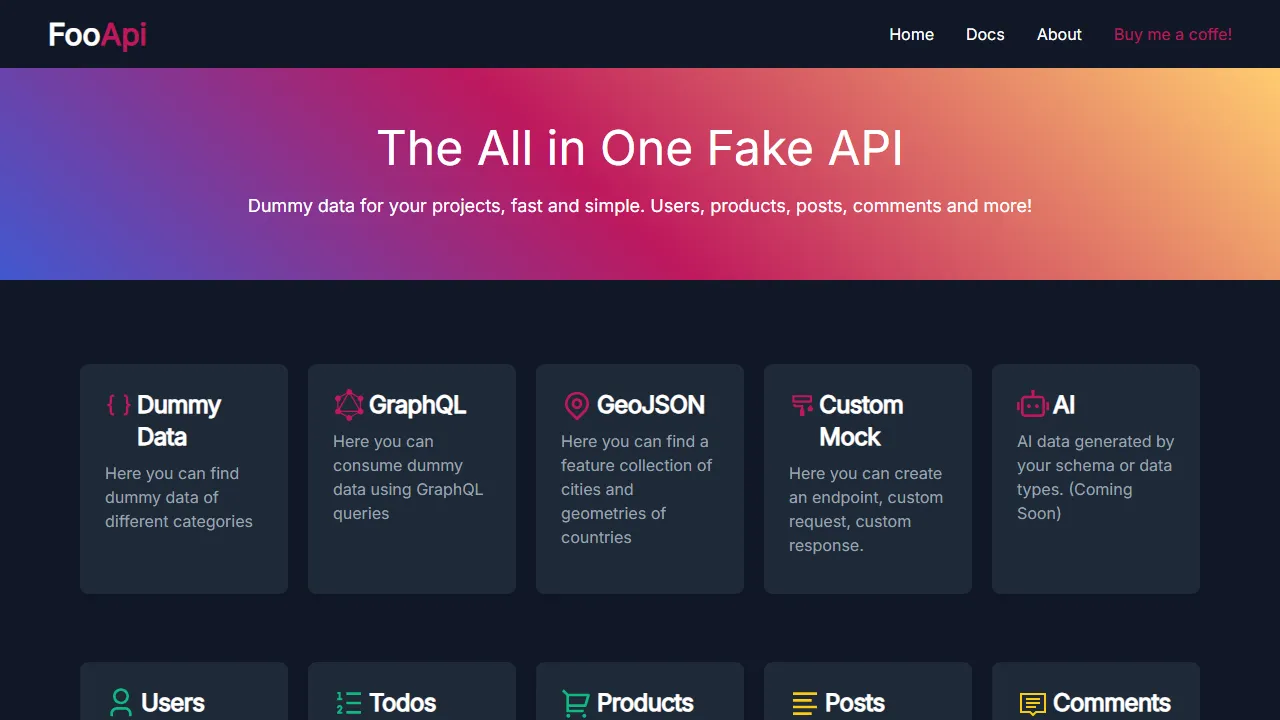The width and height of the screenshot is (1280, 720).
Task: Click the AI robot icon
Action: coord(1031,405)
